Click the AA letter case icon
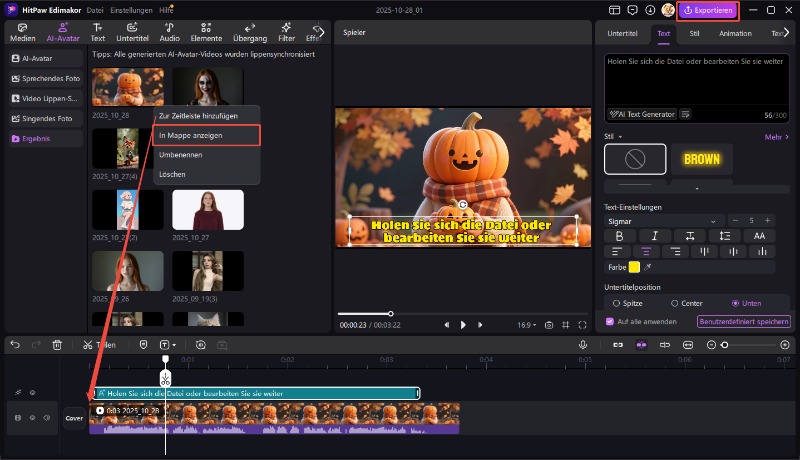 759,236
